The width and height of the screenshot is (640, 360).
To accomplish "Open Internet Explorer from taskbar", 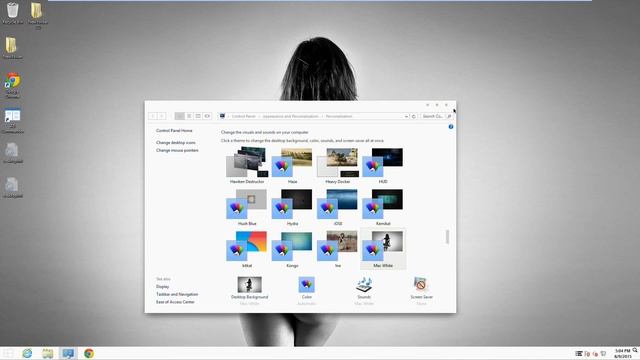I will tap(27, 353).
